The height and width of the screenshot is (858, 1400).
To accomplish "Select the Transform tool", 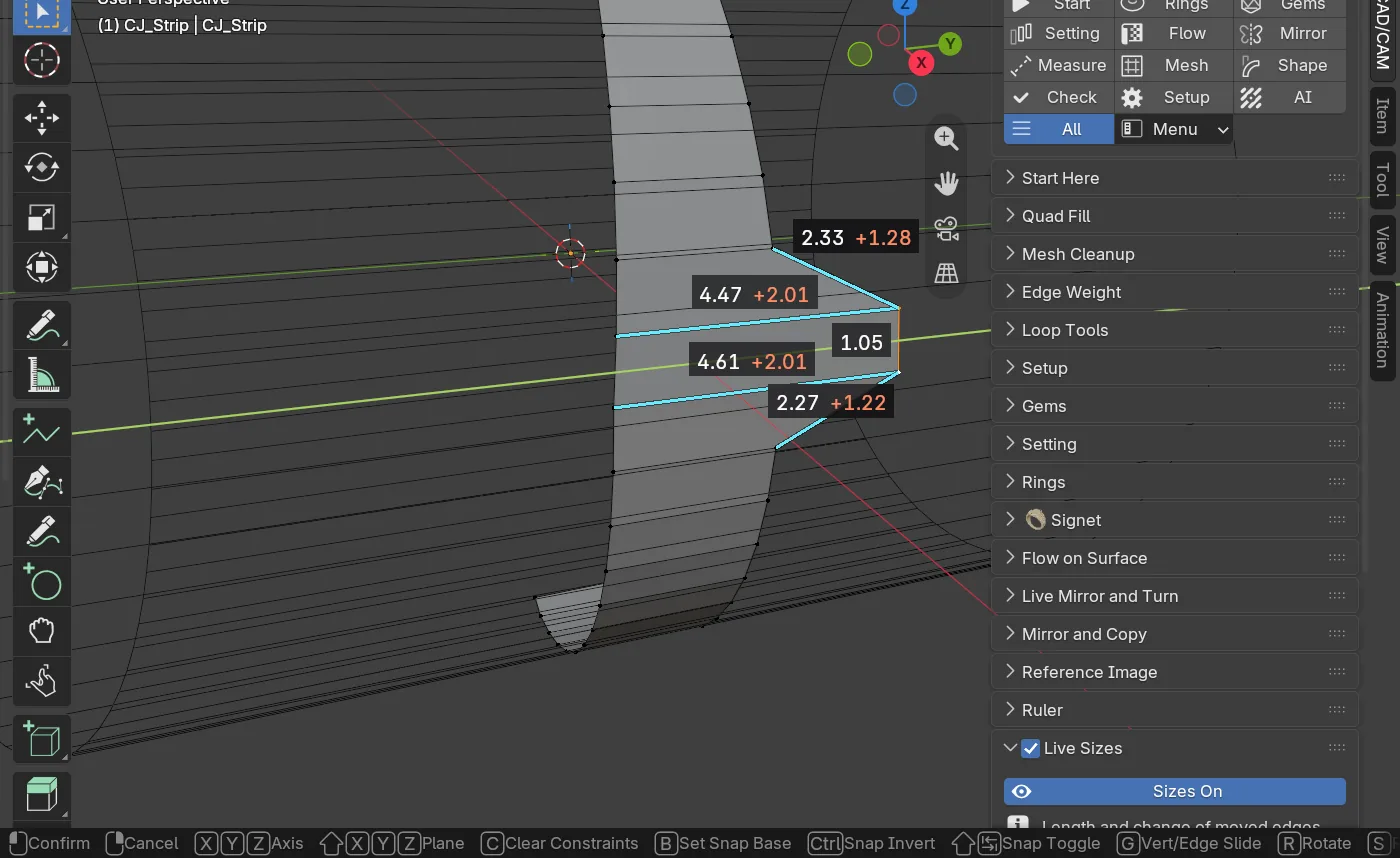I will pos(41,267).
